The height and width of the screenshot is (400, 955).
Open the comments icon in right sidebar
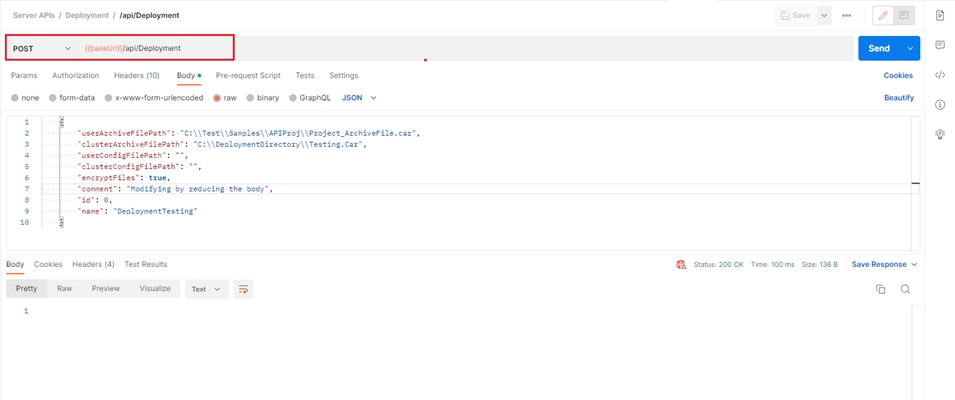pos(940,45)
